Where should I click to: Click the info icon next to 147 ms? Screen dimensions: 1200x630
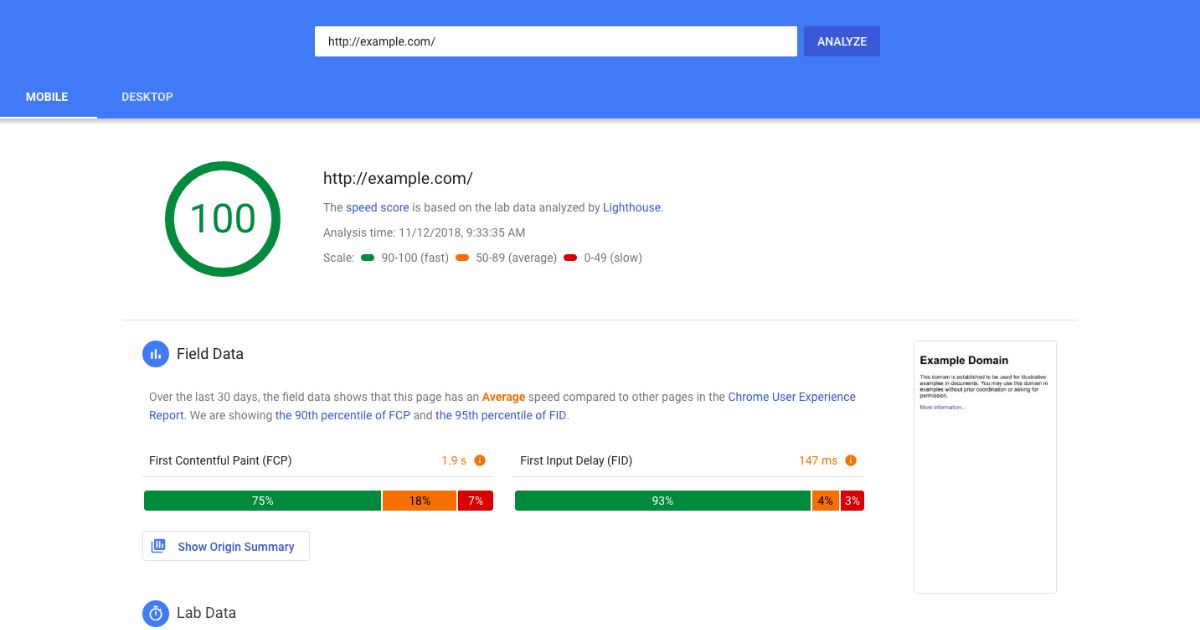[851, 461]
